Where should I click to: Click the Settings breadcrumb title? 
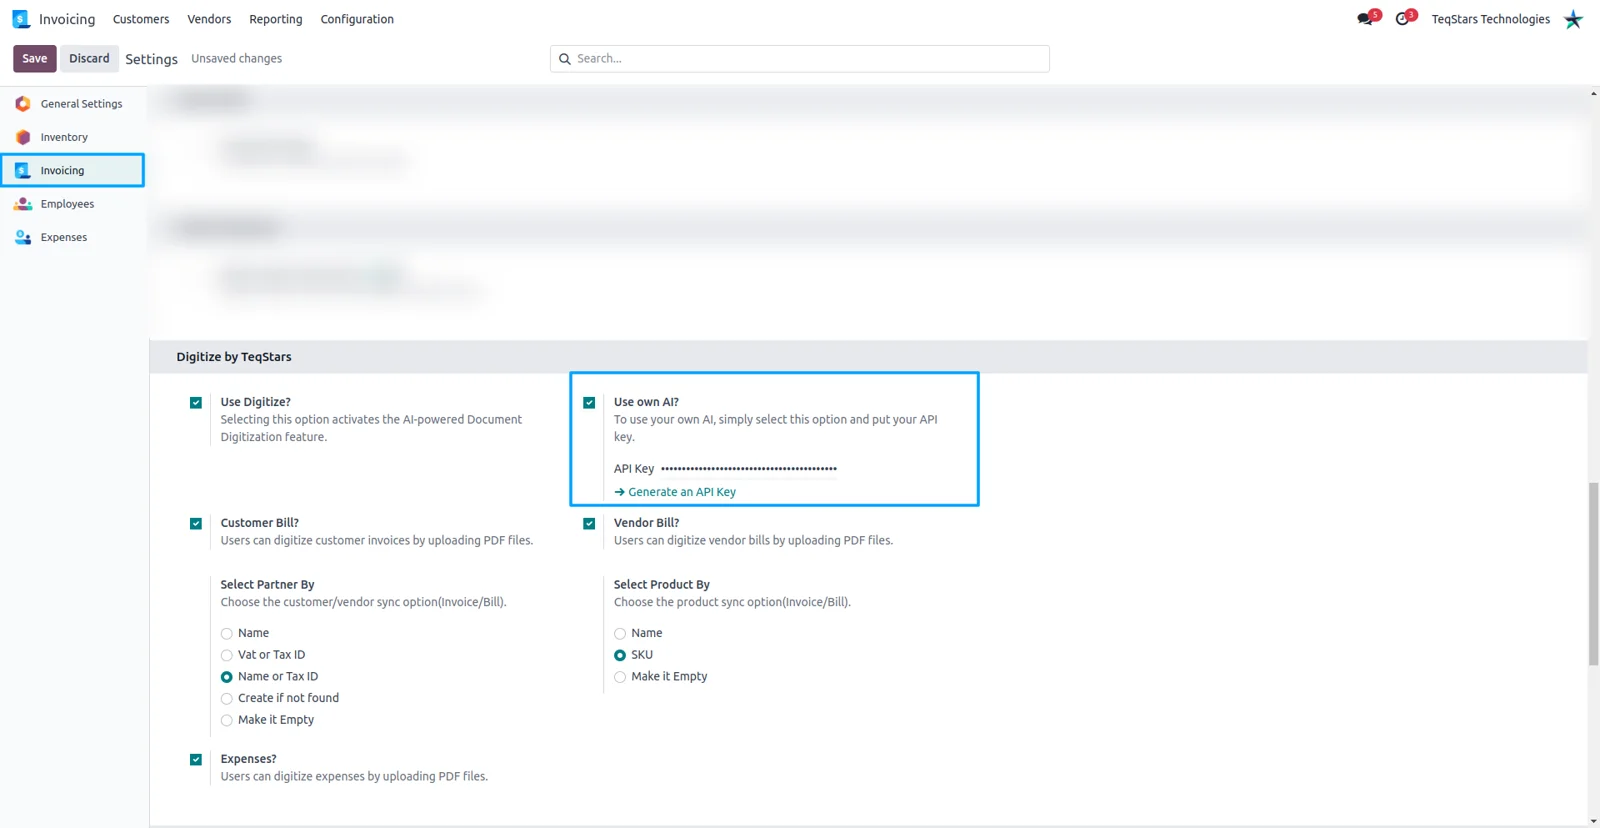[151, 59]
